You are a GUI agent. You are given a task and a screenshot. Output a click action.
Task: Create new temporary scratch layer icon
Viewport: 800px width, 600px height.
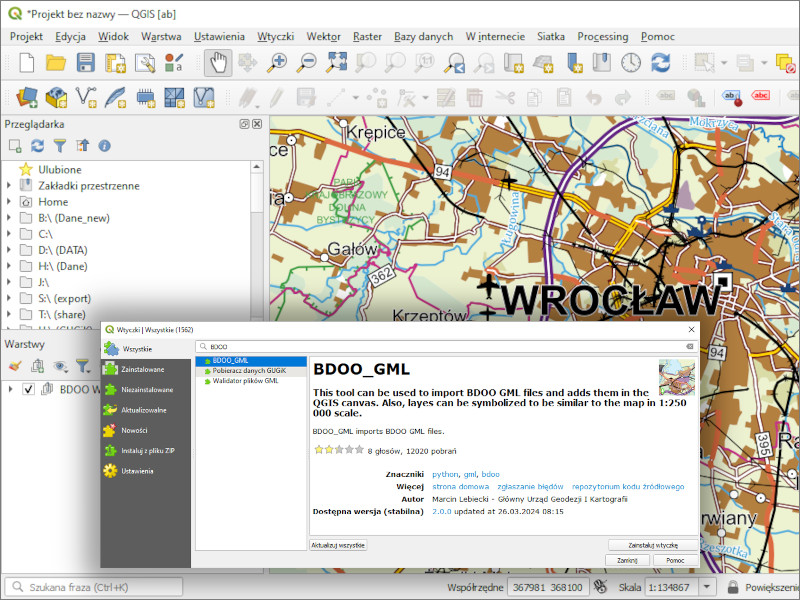145,97
